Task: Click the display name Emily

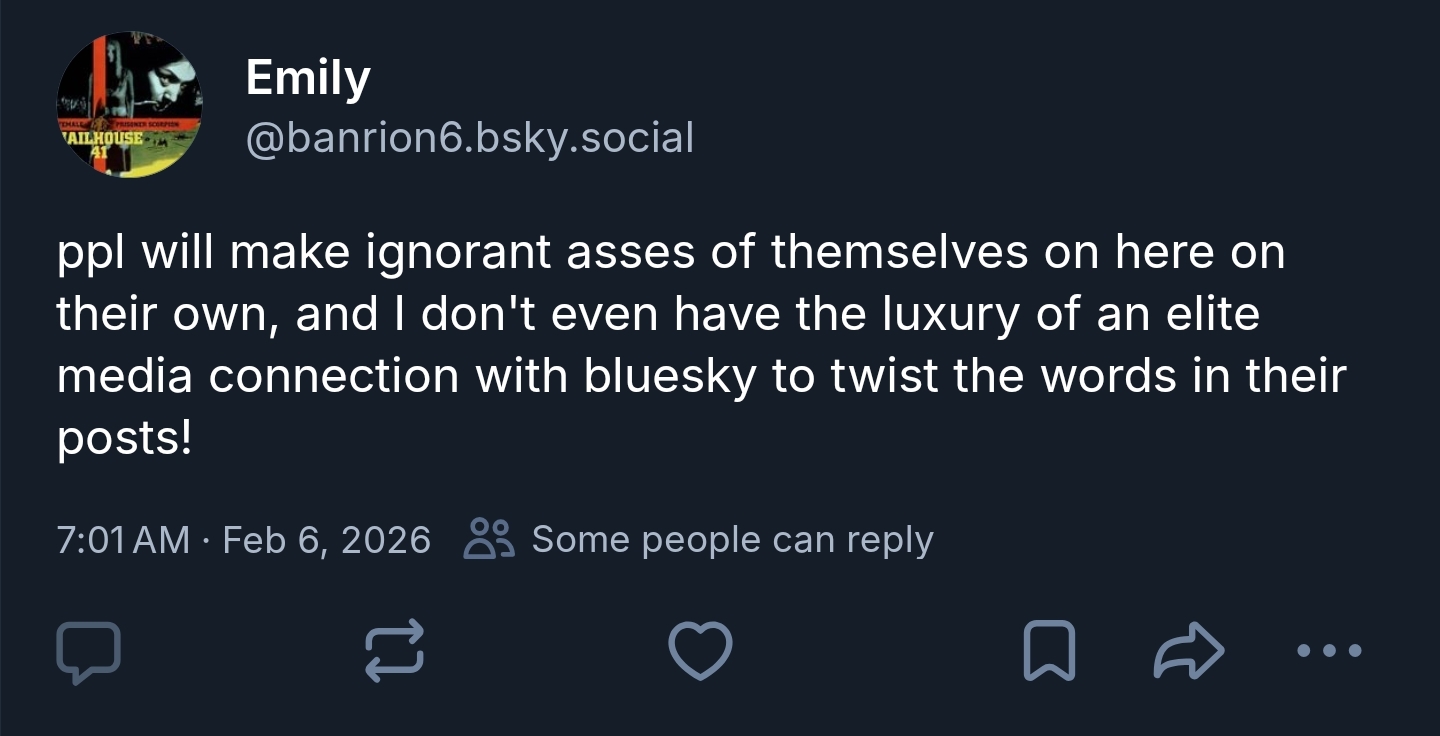Action: click(x=308, y=77)
